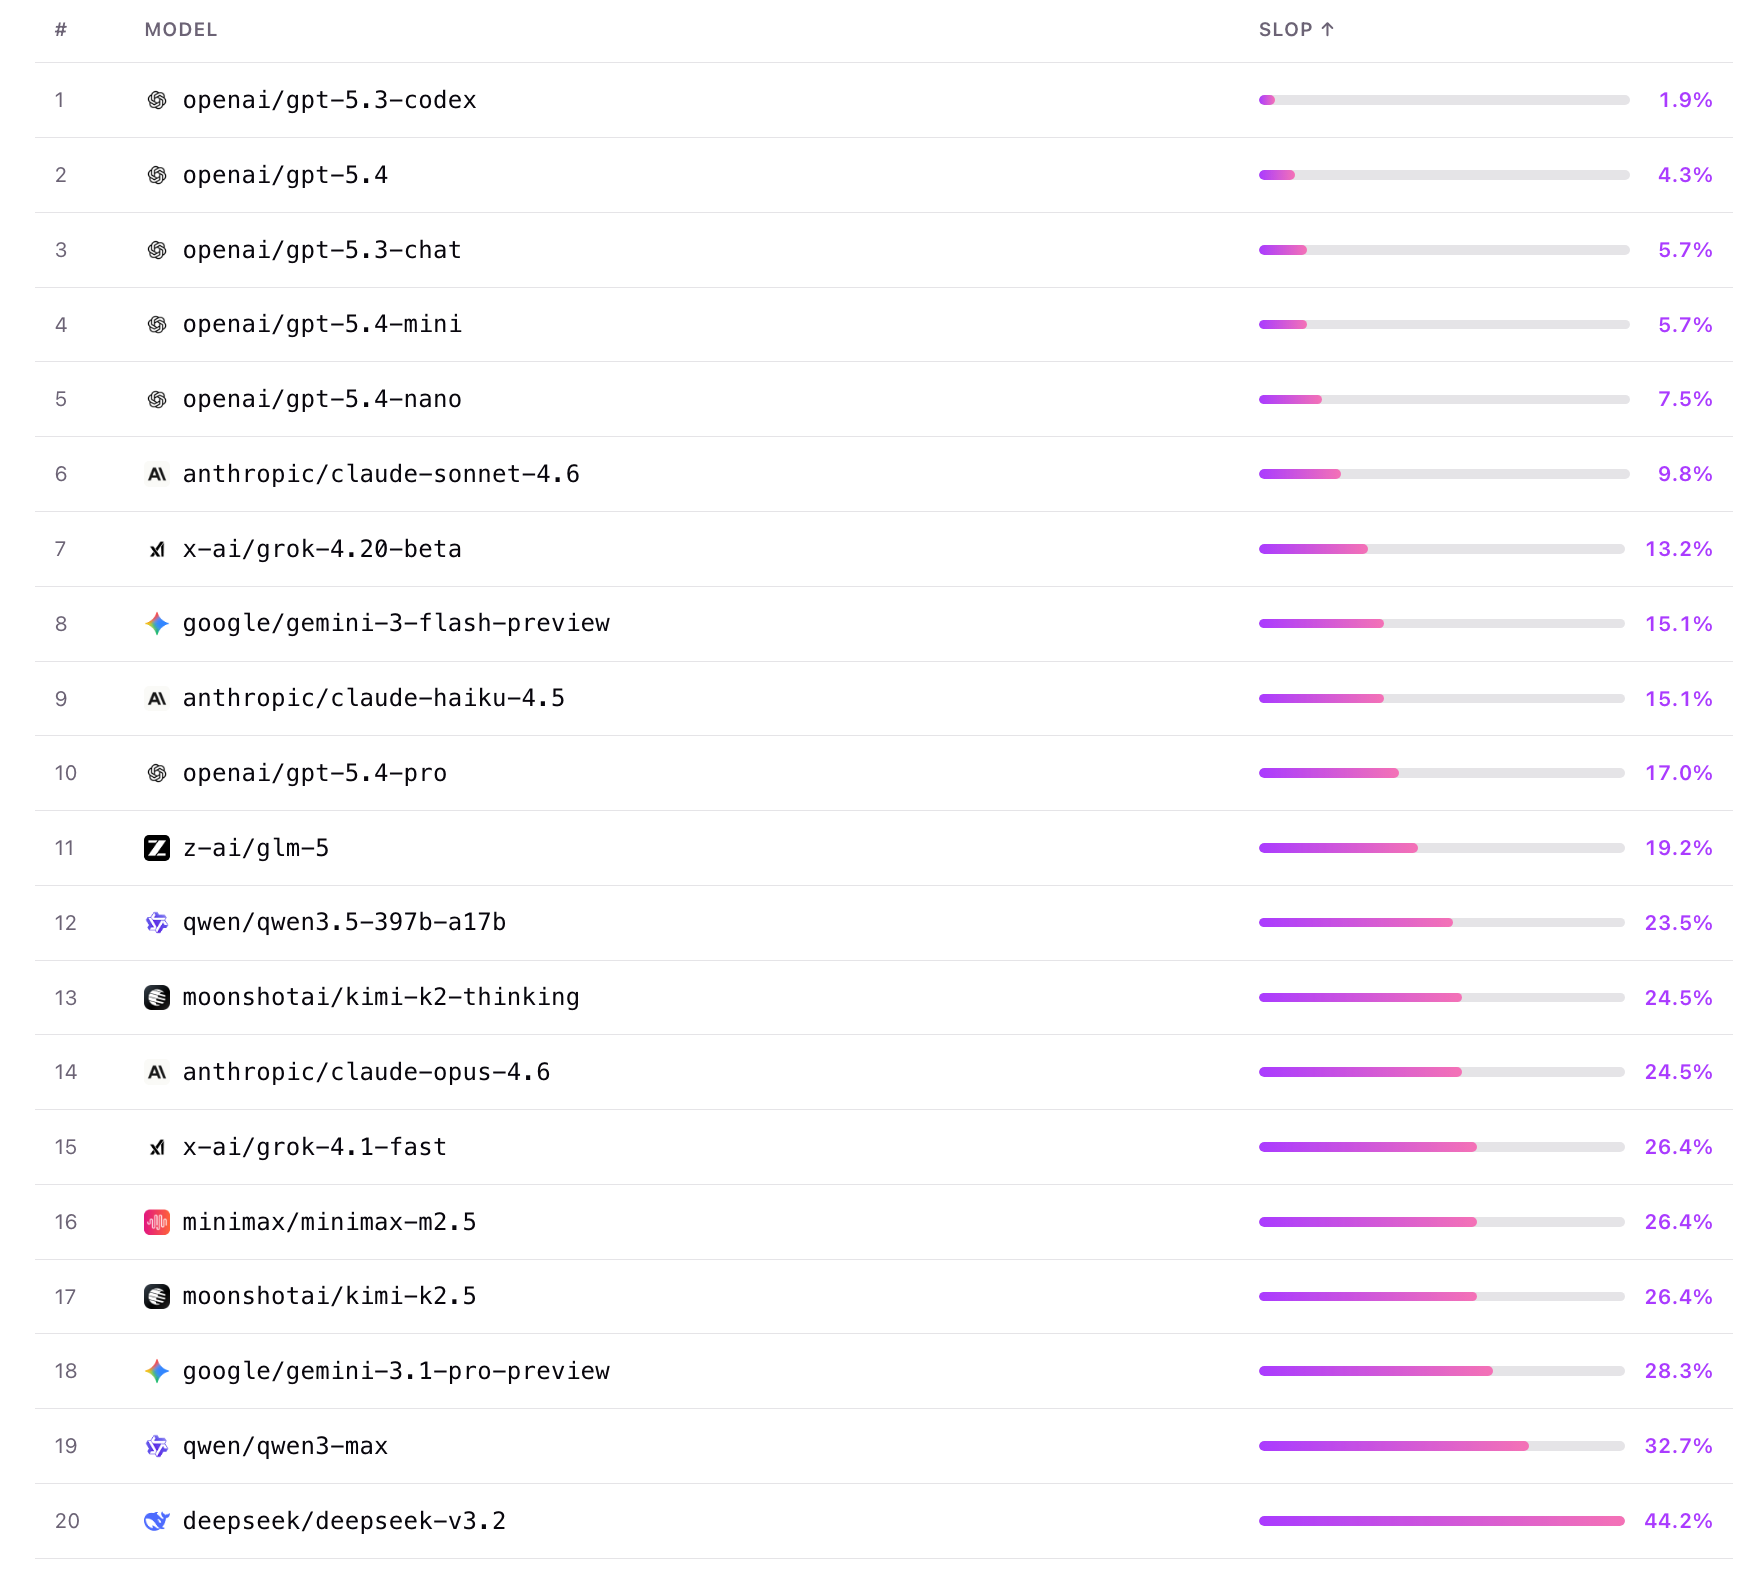Viewport: 1754px width, 1572px height.
Task: Open the google/gemini-3.1-pro-preview model link
Action: [x=396, y=1371]
